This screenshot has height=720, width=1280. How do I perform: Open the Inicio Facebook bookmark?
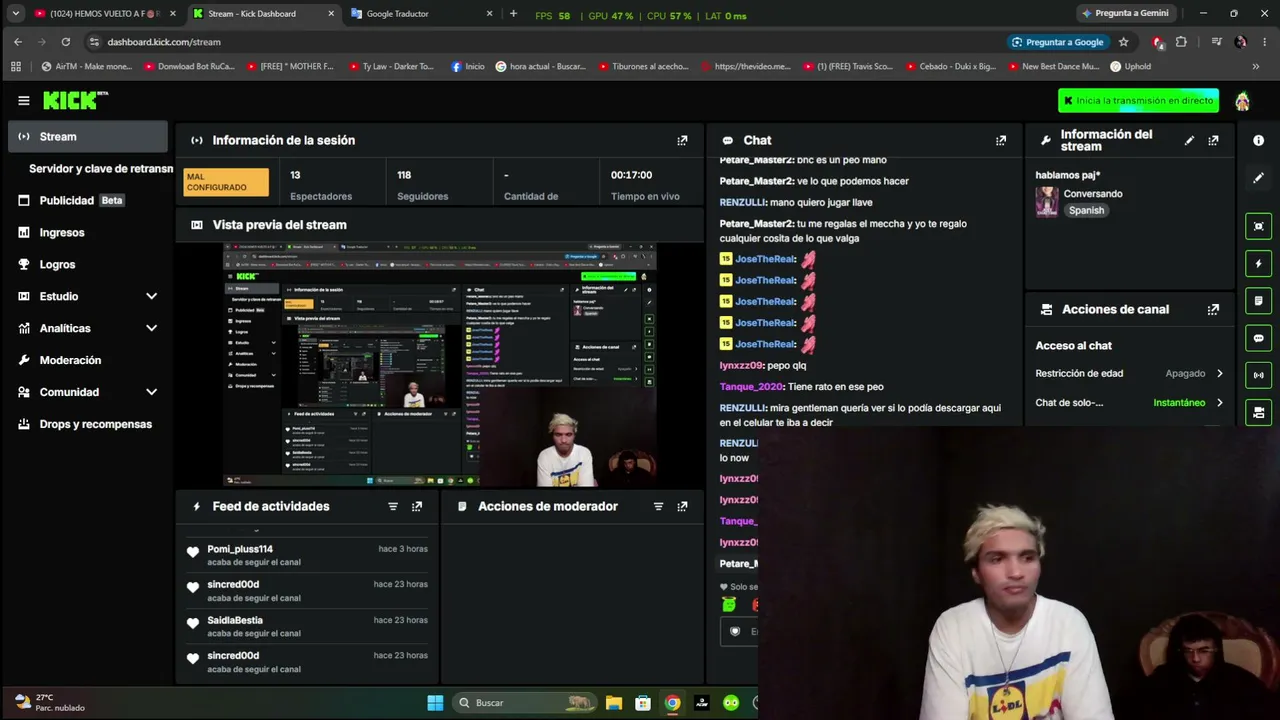click(468, 67)
